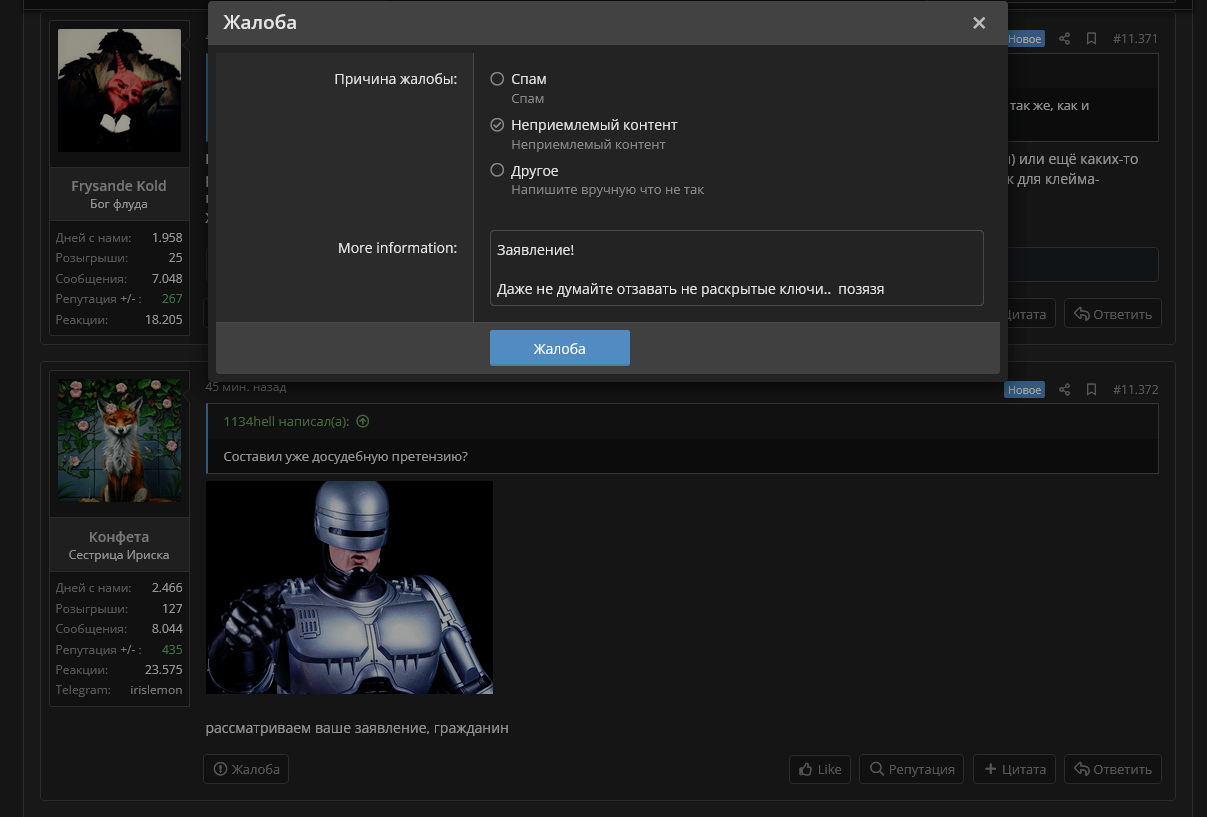Choose the Другое complaint reason
Viewport: 1207px width, 817px height.
[497, 171]
